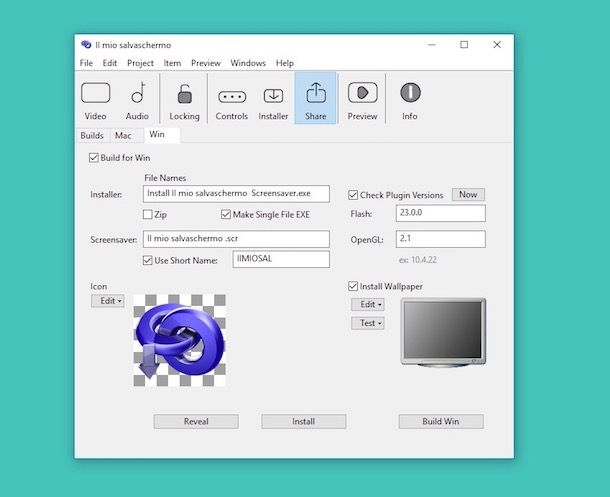Toggle Use Short Name checkbox

pos(147,260)
